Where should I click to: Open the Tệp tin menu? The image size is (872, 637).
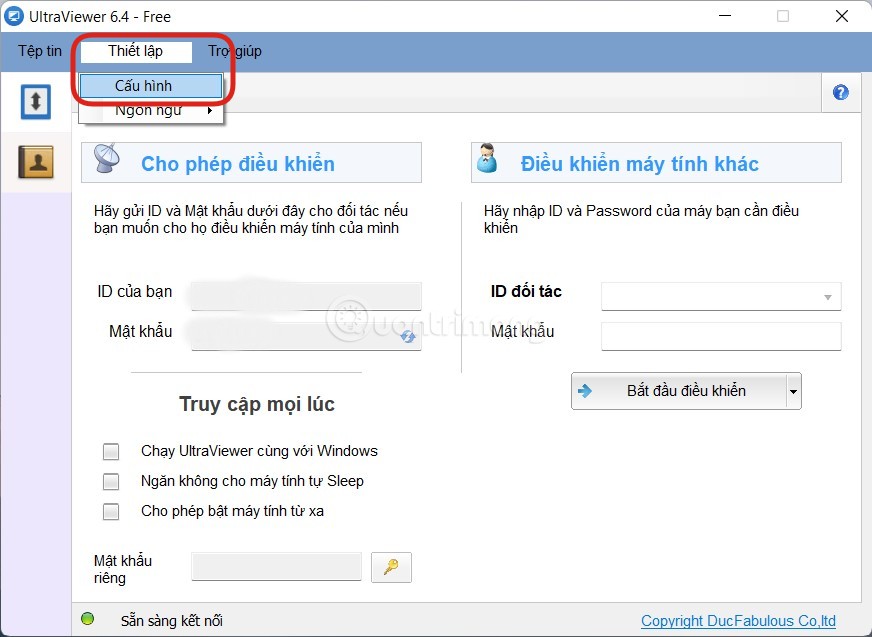[x=39, y=51]
